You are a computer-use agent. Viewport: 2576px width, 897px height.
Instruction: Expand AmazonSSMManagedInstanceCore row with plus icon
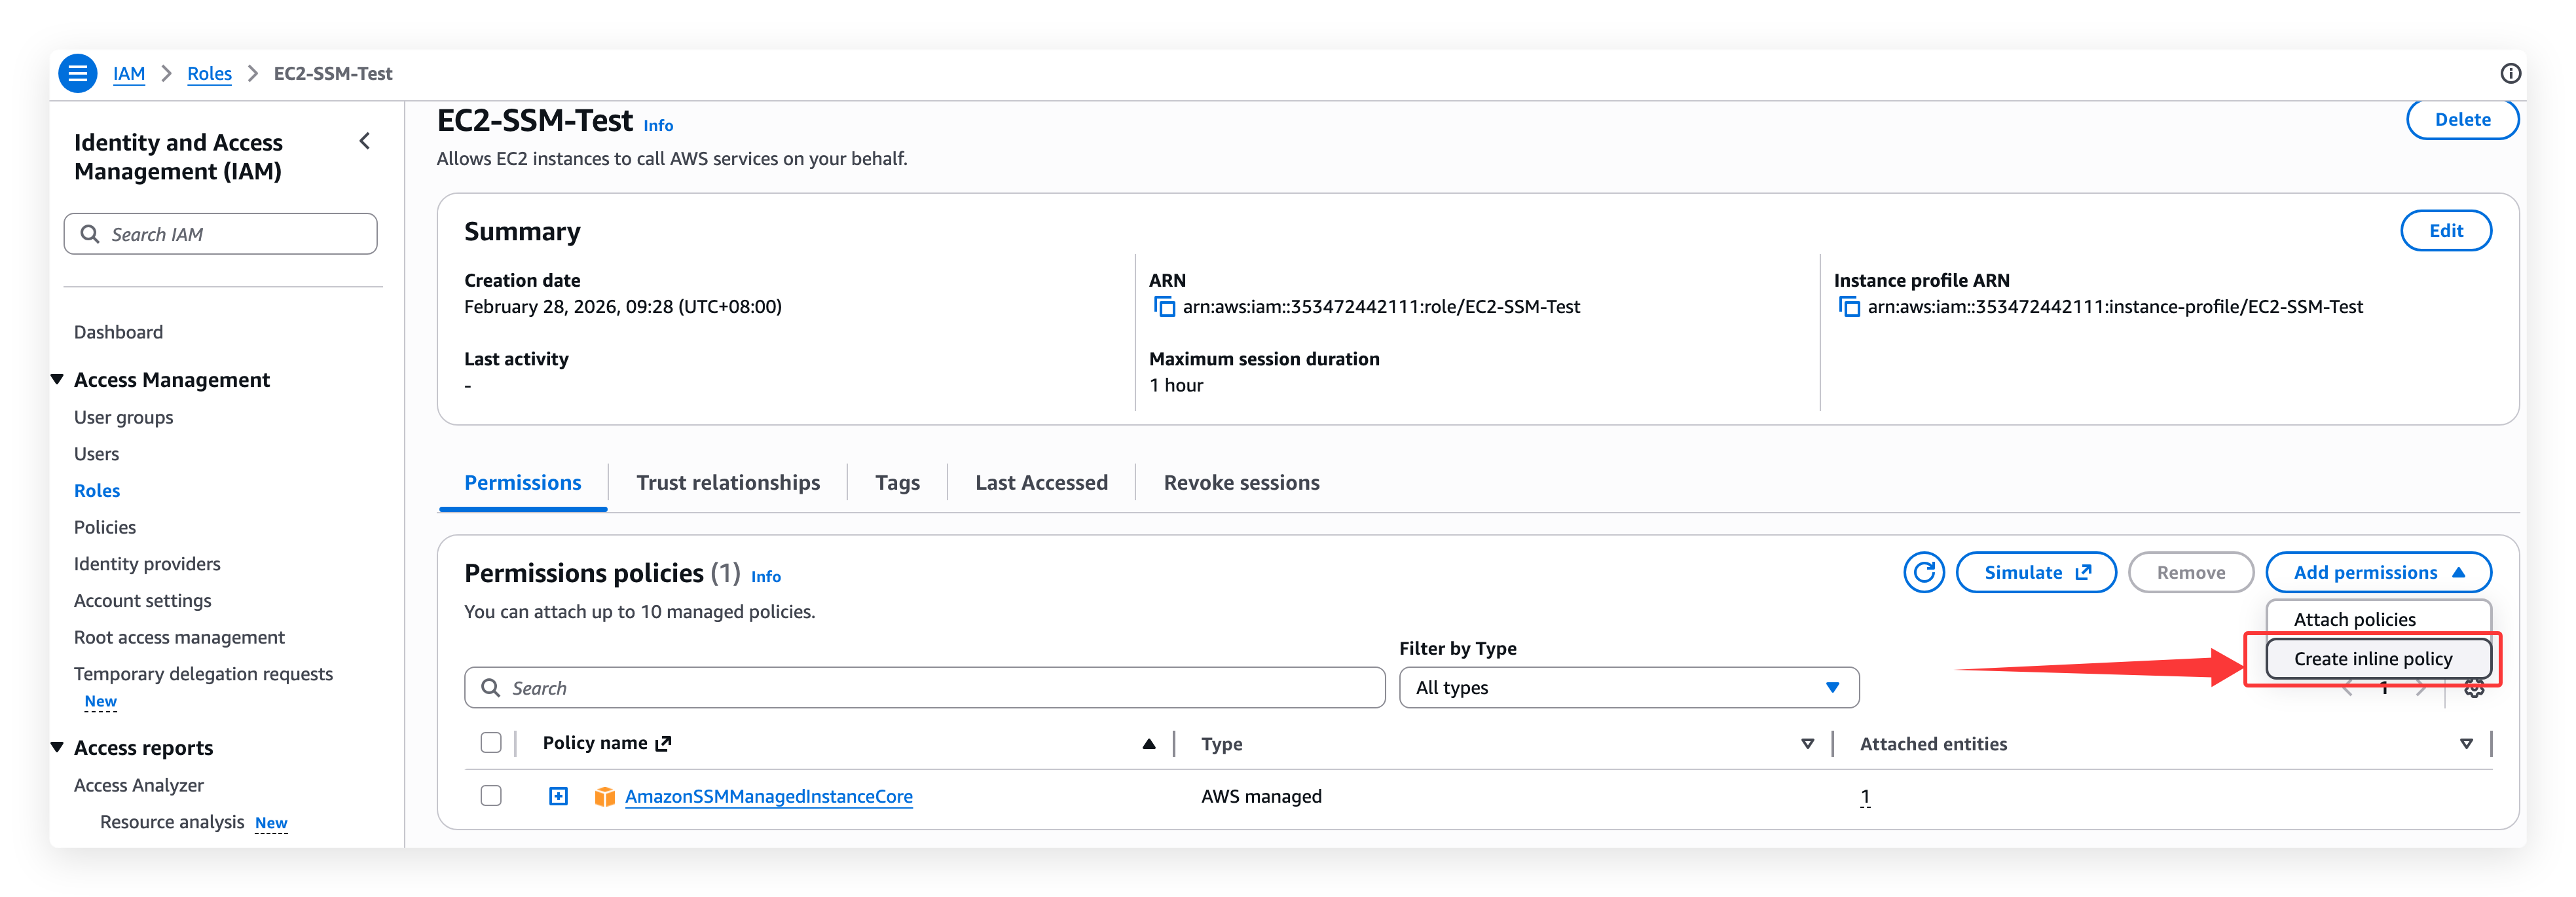(x=558, y=796)
